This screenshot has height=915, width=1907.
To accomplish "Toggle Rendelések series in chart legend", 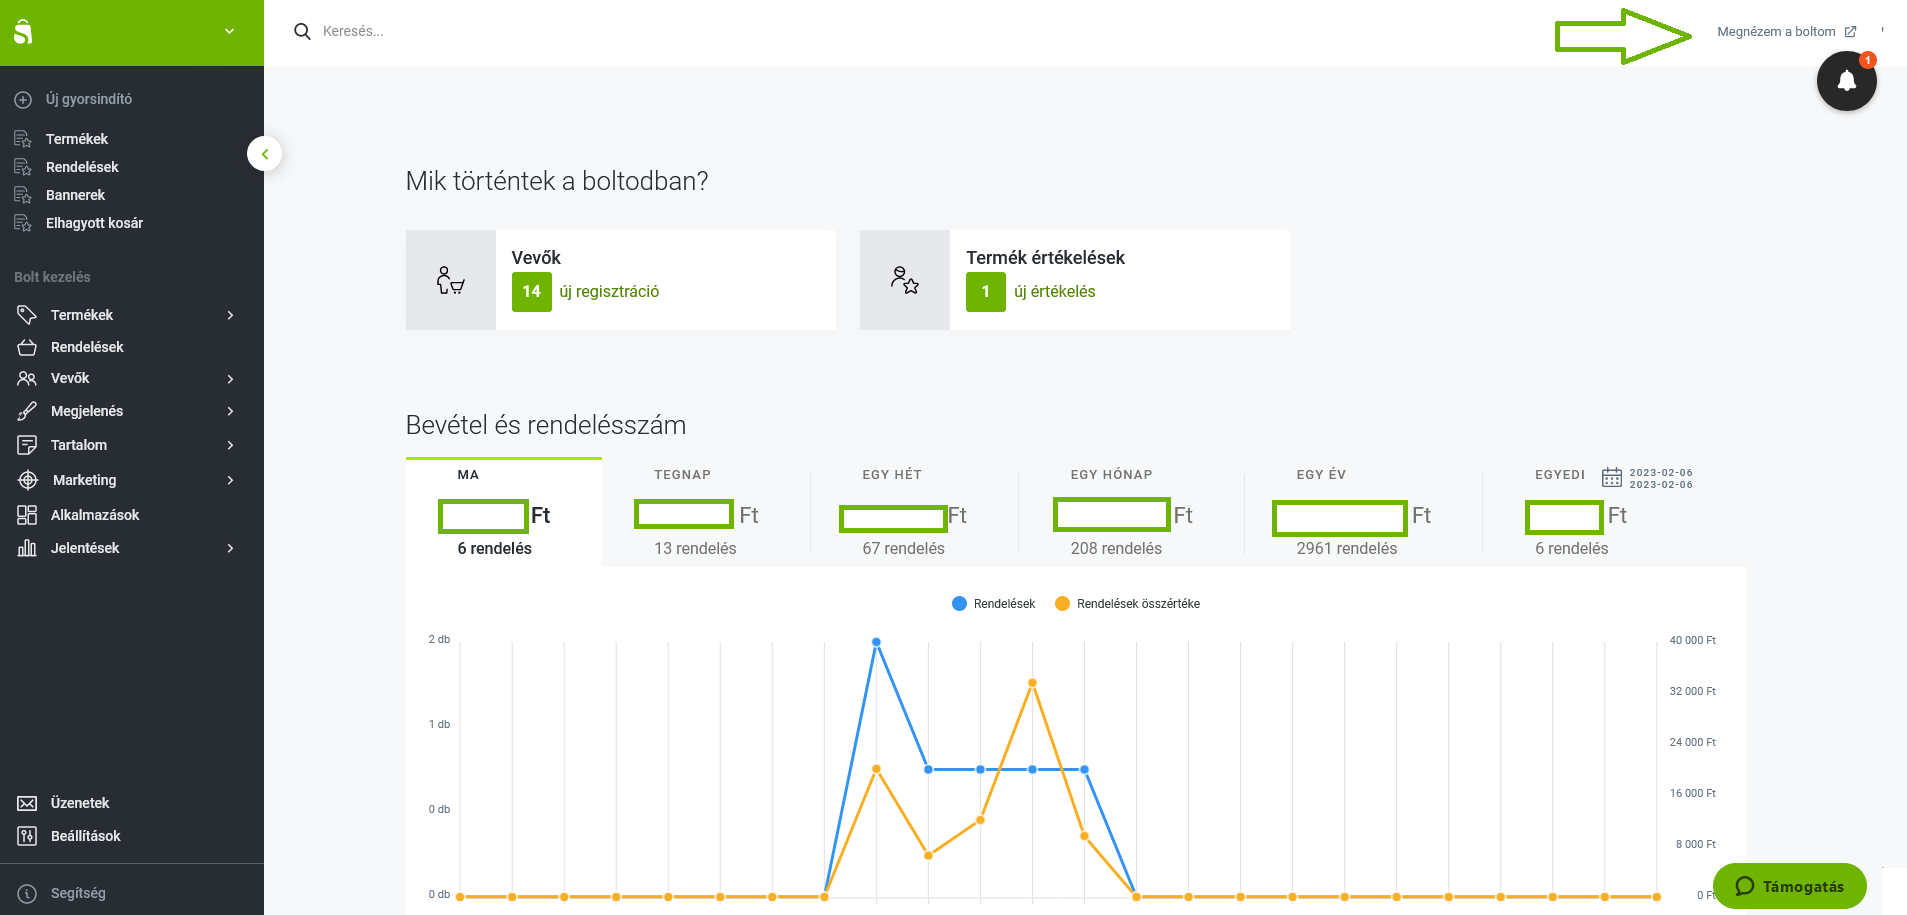I will (x=993, y=604).
